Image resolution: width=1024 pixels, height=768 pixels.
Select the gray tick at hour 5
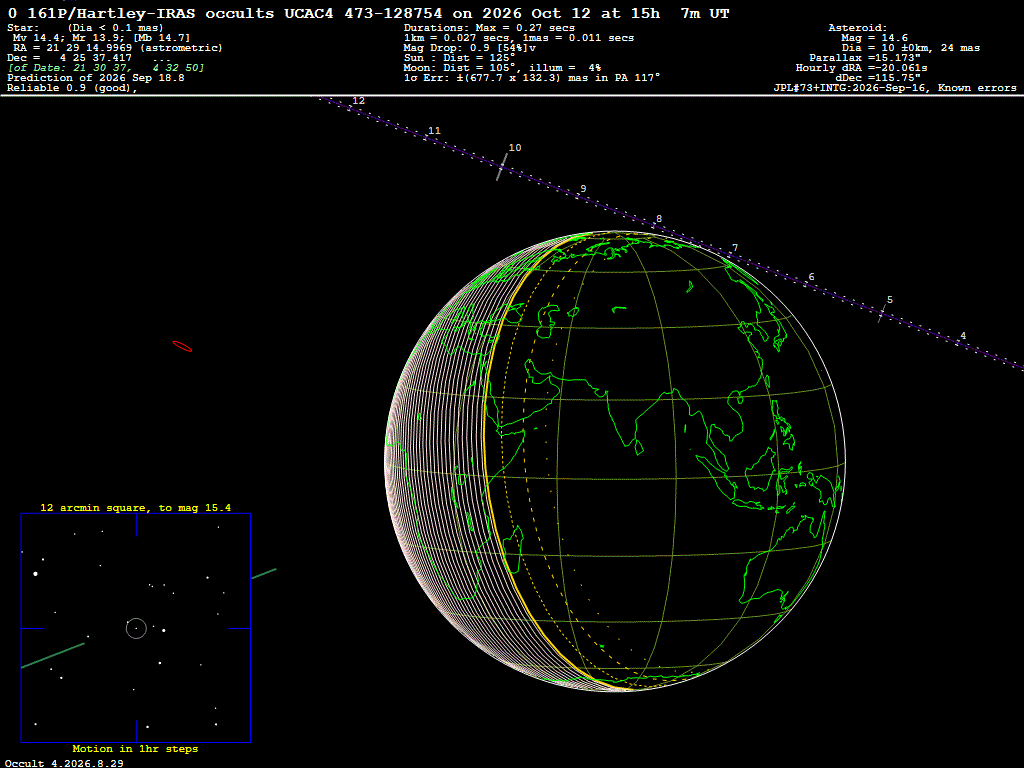(x=883, y=314)
